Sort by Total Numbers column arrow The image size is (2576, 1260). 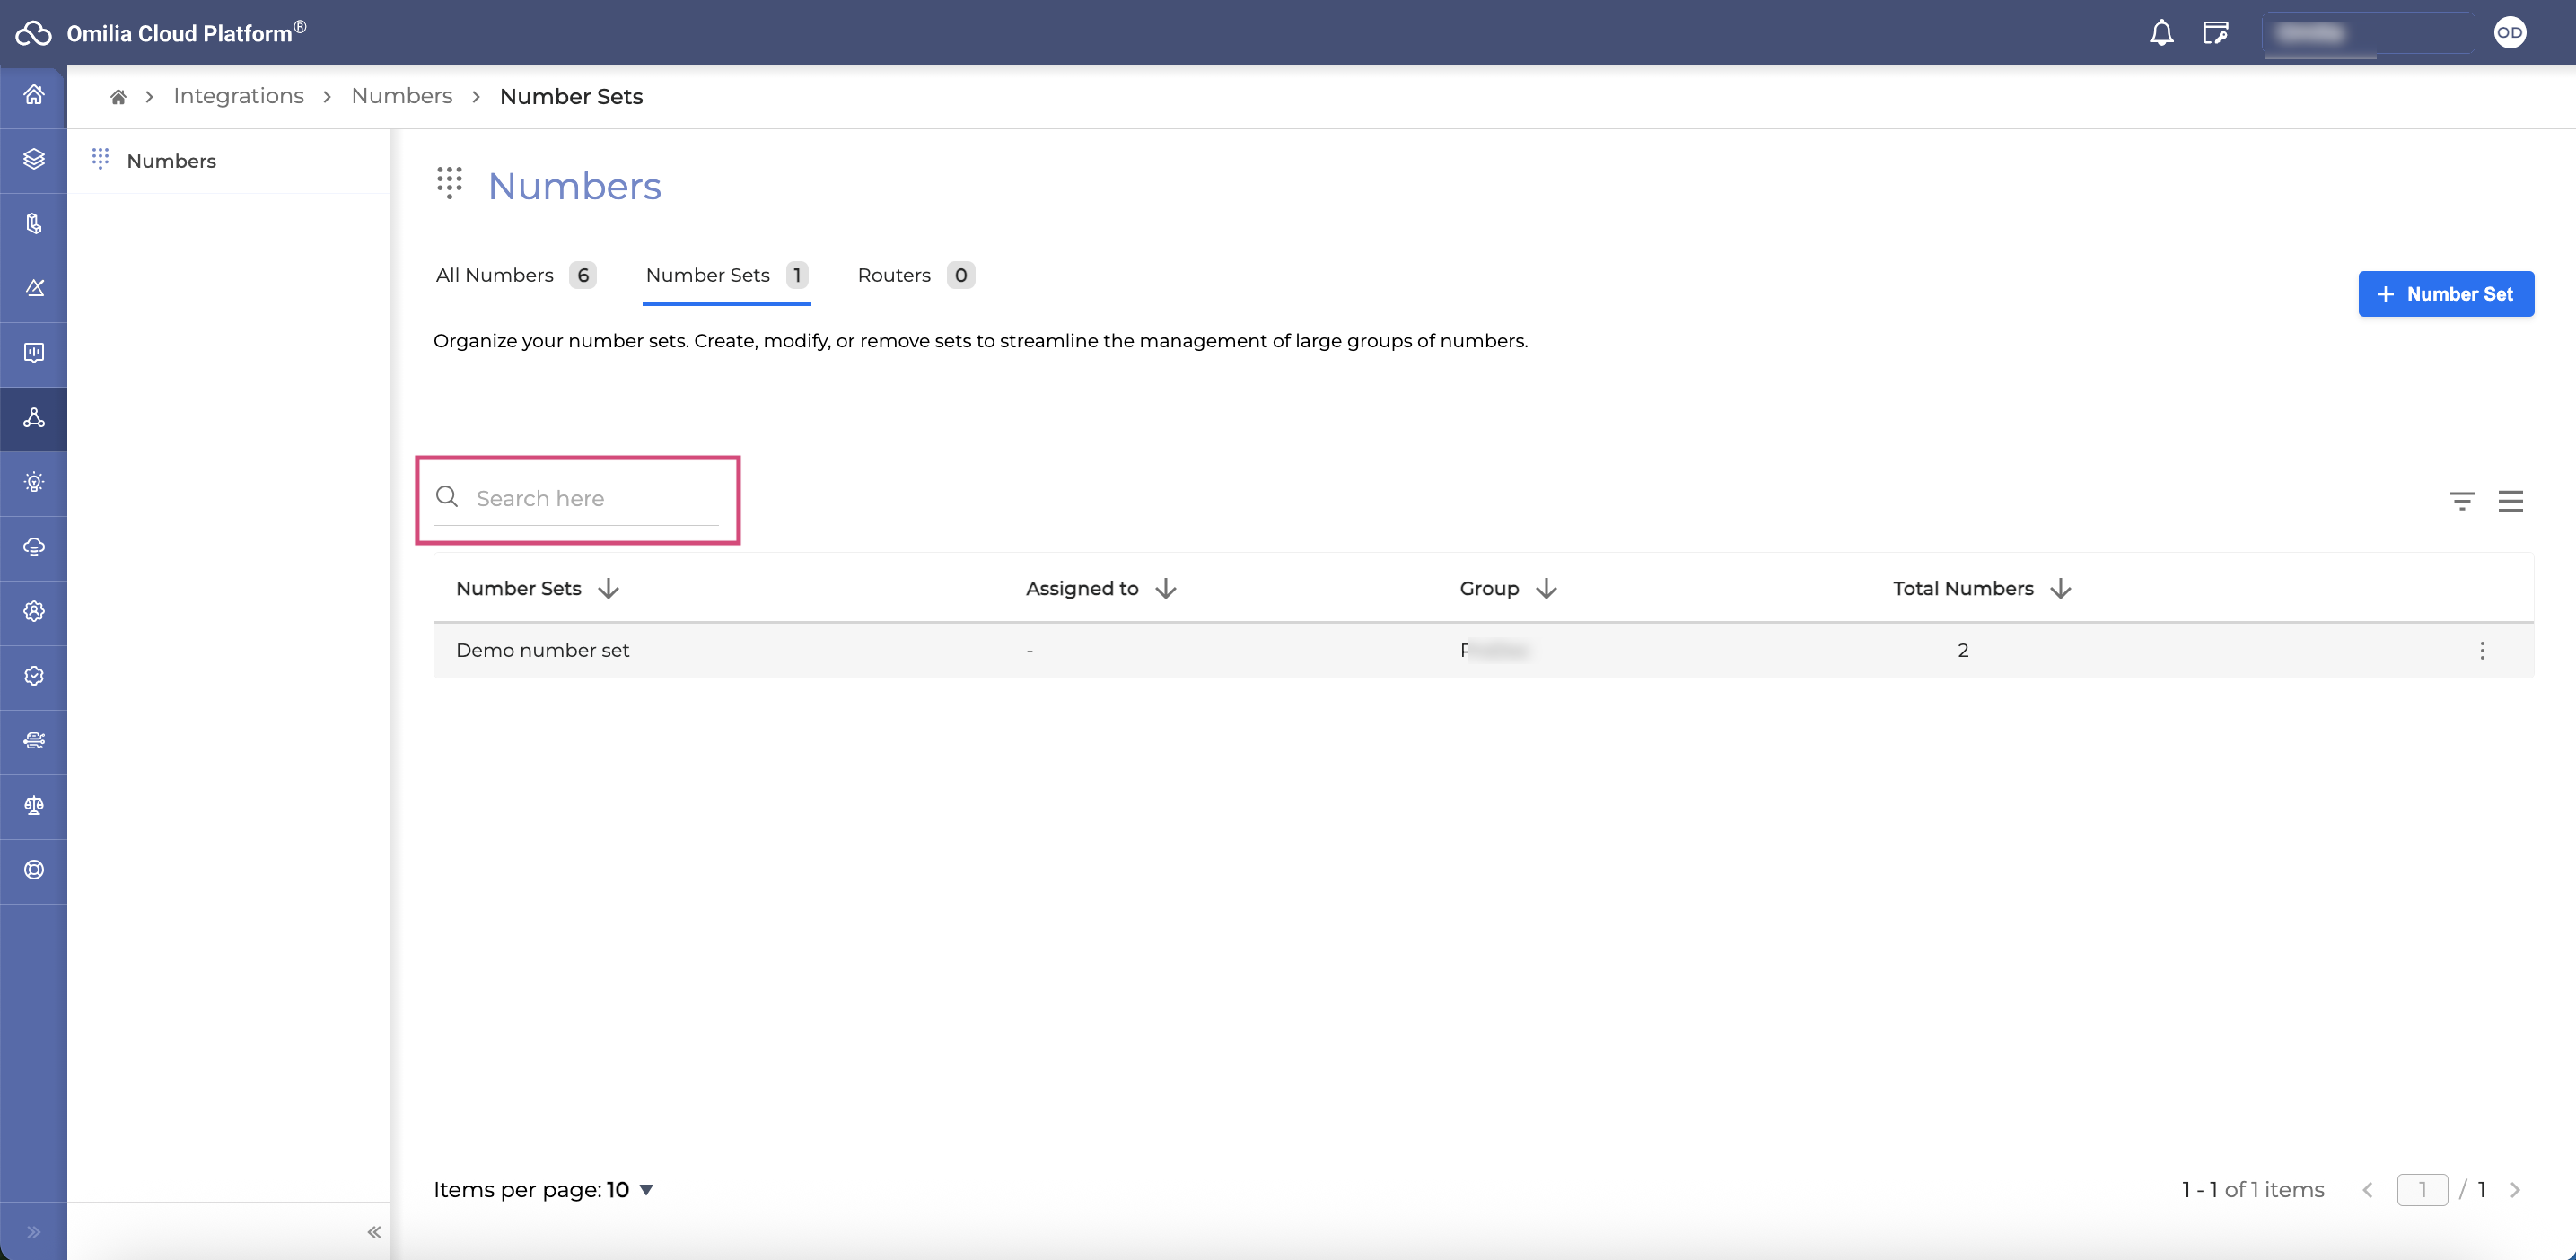(2060, 589)
